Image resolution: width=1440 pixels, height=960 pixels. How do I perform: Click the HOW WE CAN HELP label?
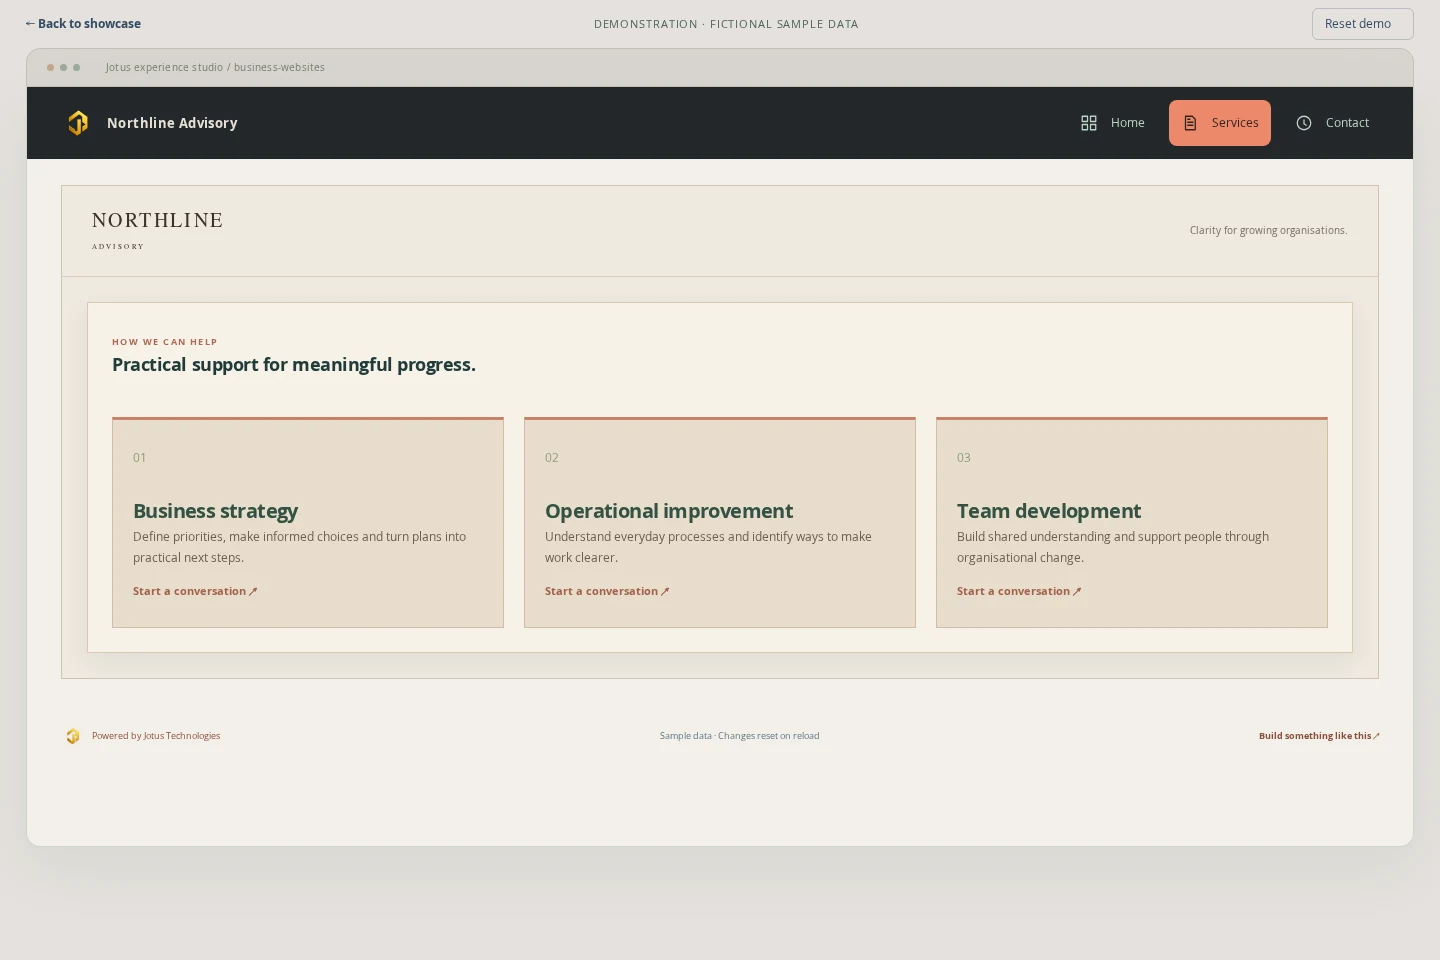click(165, 342)
